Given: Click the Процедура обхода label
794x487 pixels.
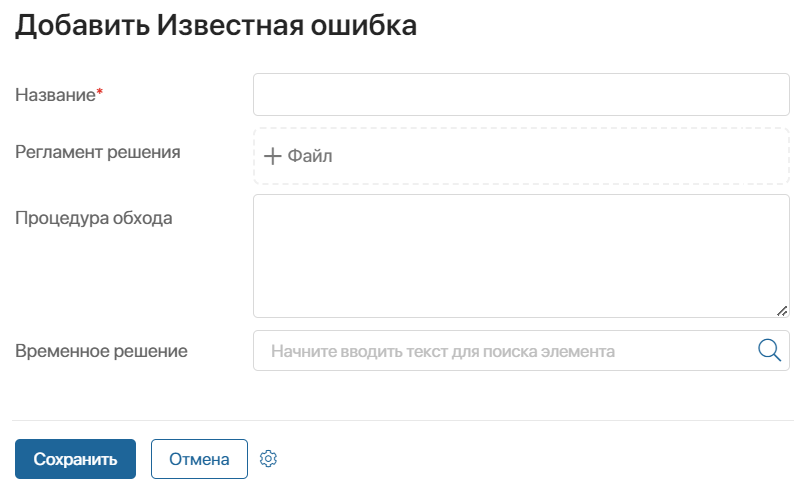Looking at the screenshot, I should tap(94, 218).
